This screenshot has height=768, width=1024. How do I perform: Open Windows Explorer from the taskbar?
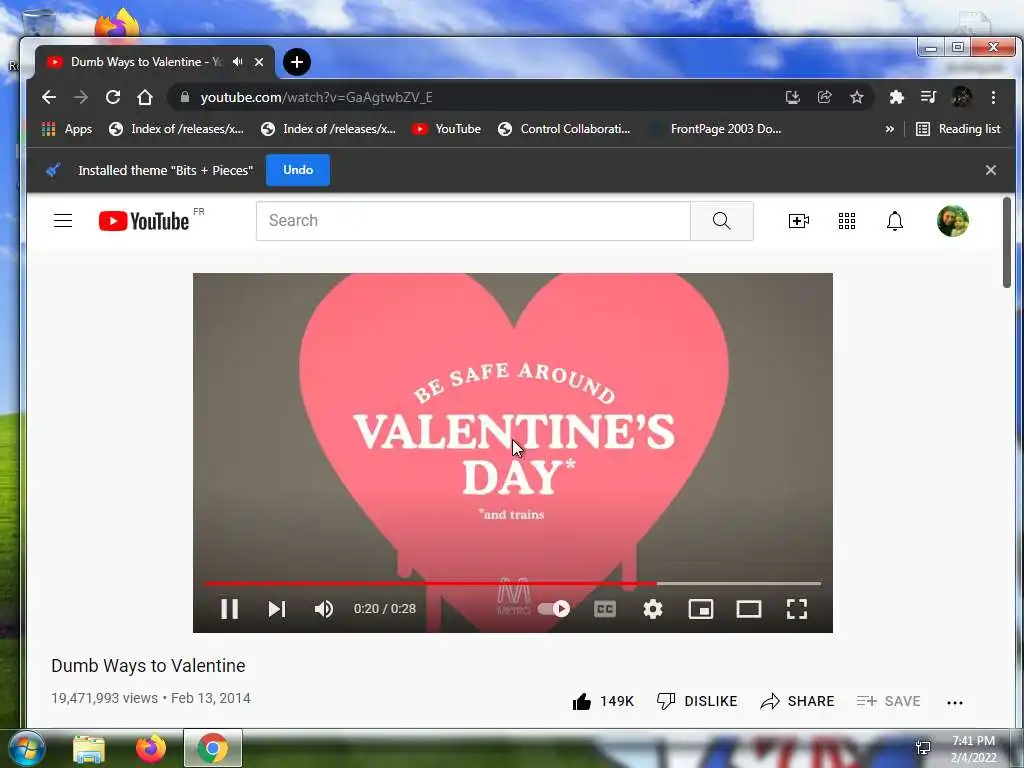point(89,748)
